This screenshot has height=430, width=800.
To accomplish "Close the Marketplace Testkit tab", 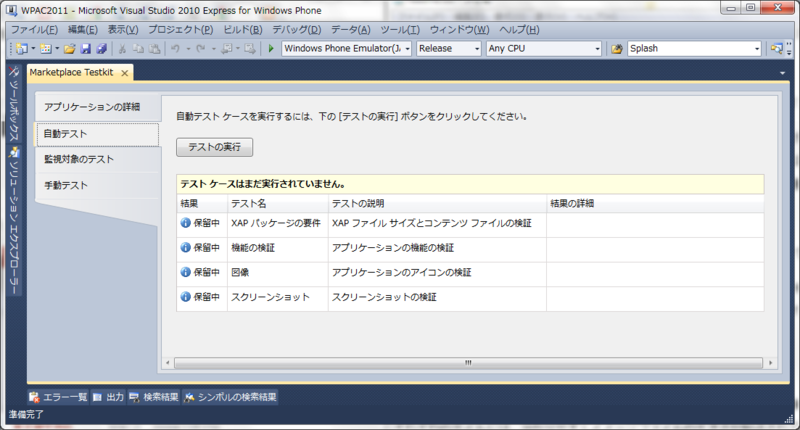I will pos(124,73).
